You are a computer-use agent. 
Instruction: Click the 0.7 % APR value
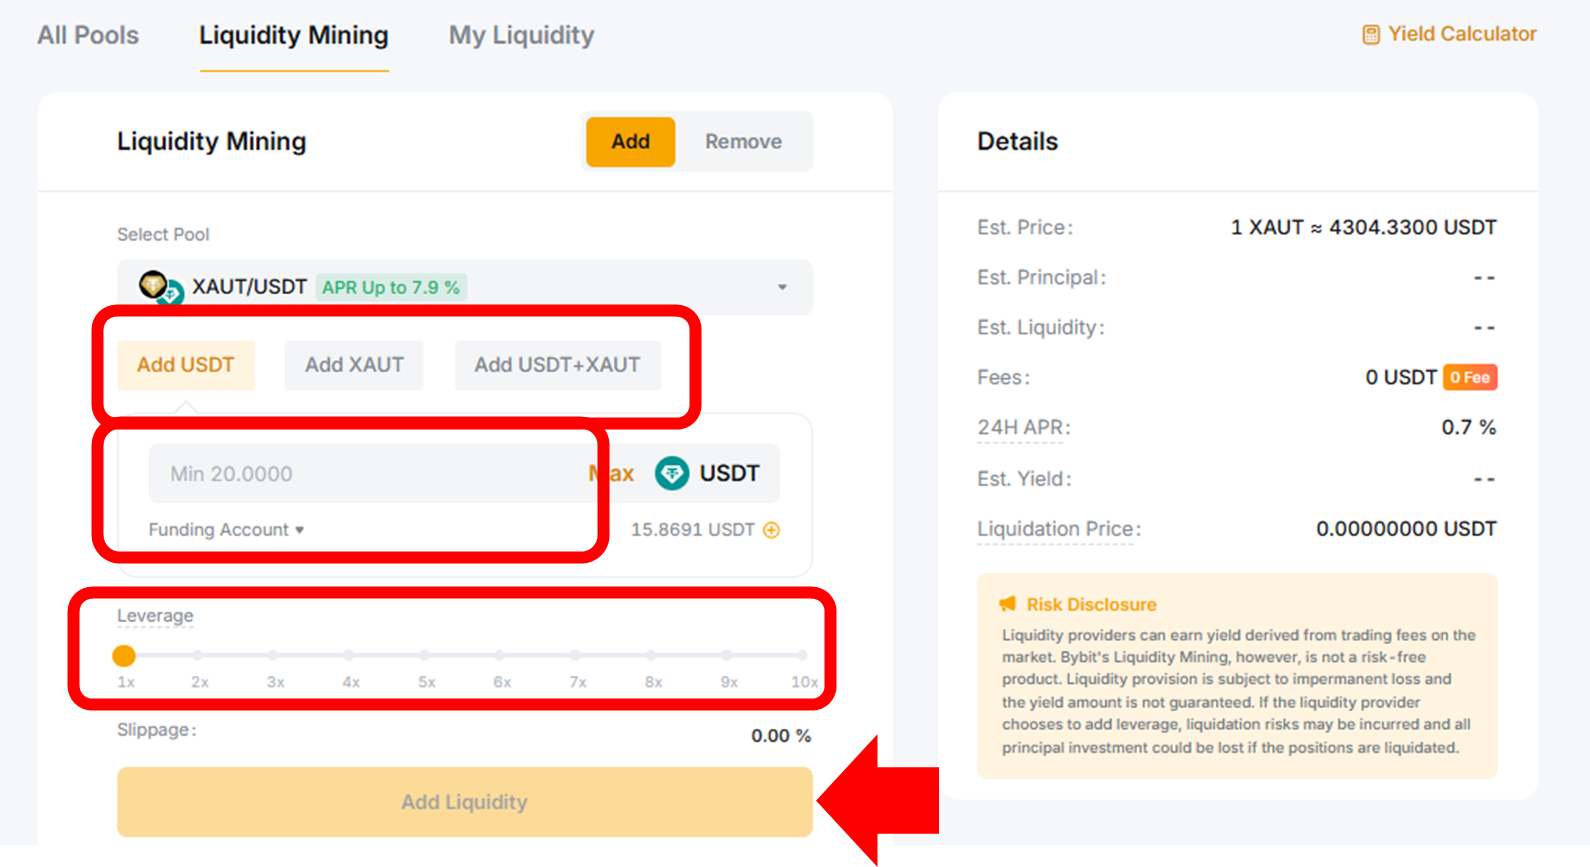click(x=1469, y=428)
